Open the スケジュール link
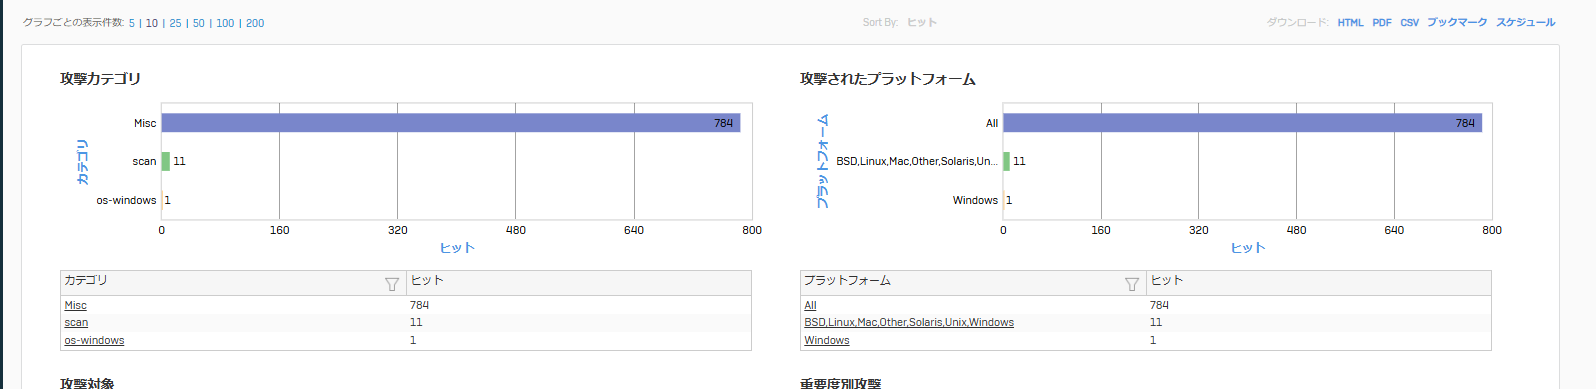 [x=1525, y=22]
